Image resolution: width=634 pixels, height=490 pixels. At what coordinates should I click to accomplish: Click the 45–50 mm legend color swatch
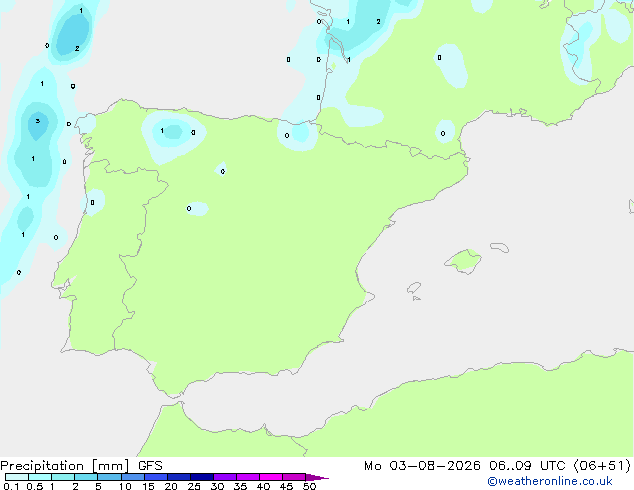coord(294,477)
